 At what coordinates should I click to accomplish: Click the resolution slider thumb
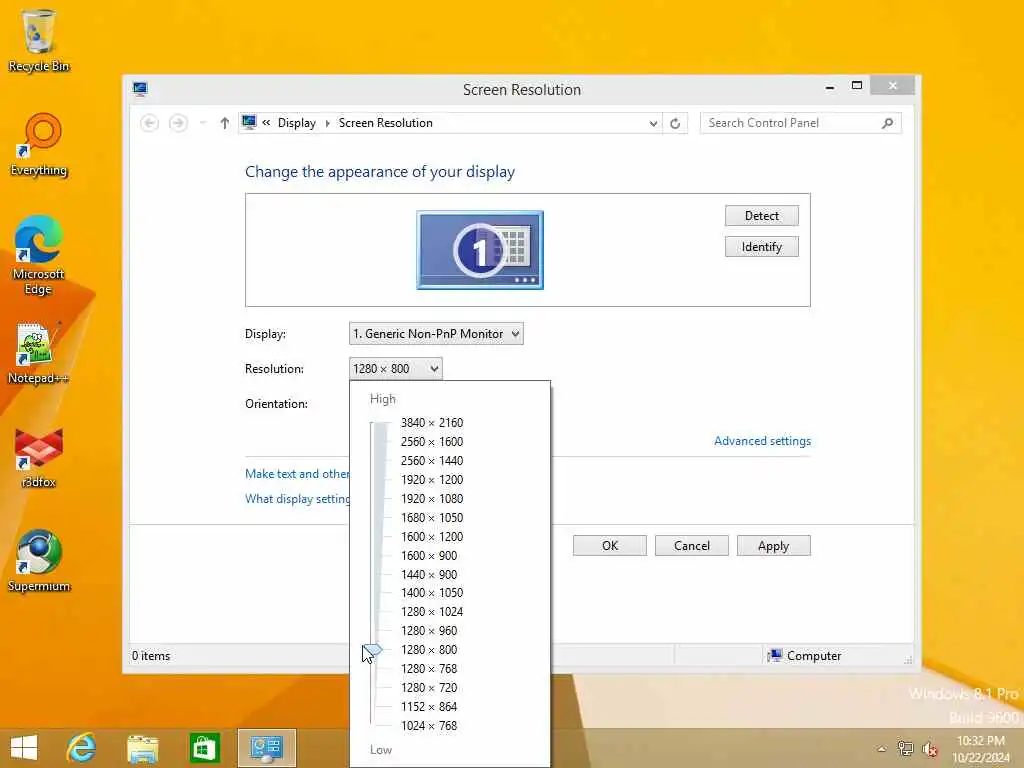[x=372, y=650]
